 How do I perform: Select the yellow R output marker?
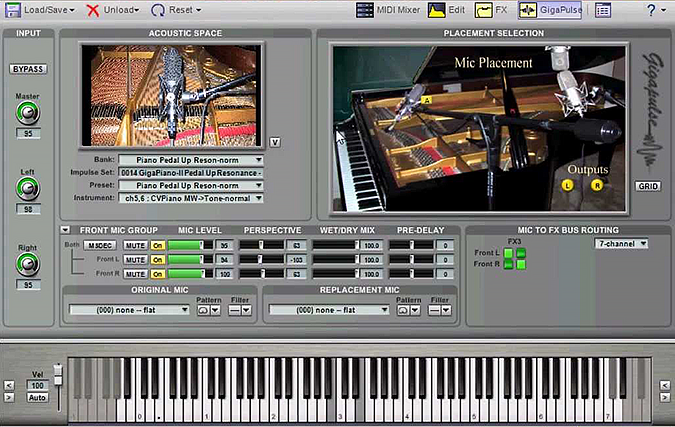tap(597, 186)
